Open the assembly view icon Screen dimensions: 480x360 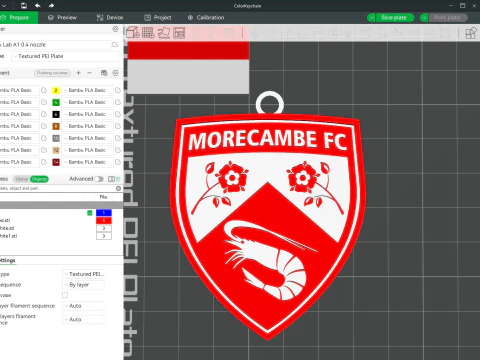(471, 33)
